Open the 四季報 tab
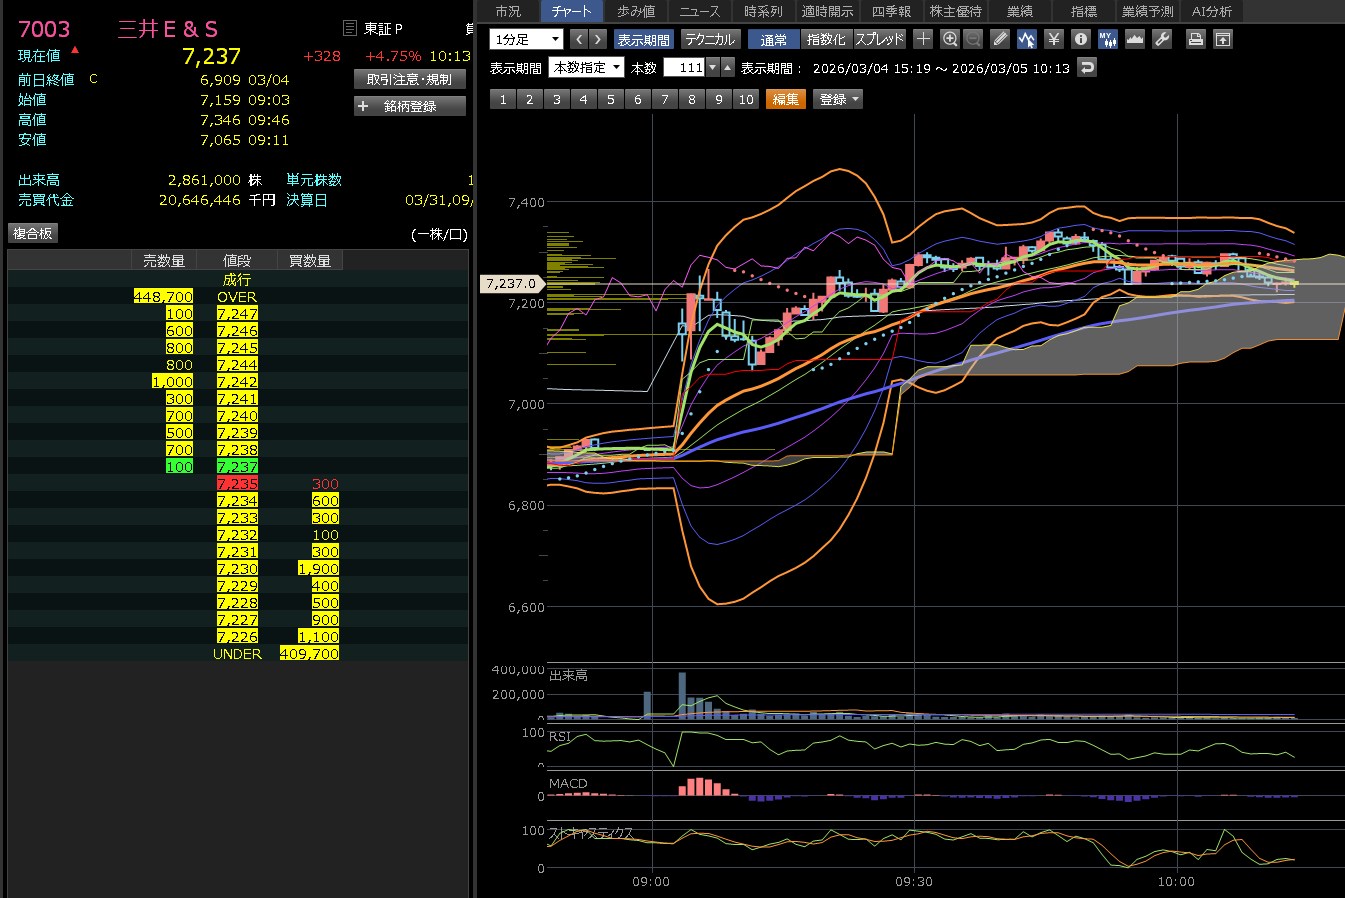1345x898 pixels. click(x=891, y=11)
